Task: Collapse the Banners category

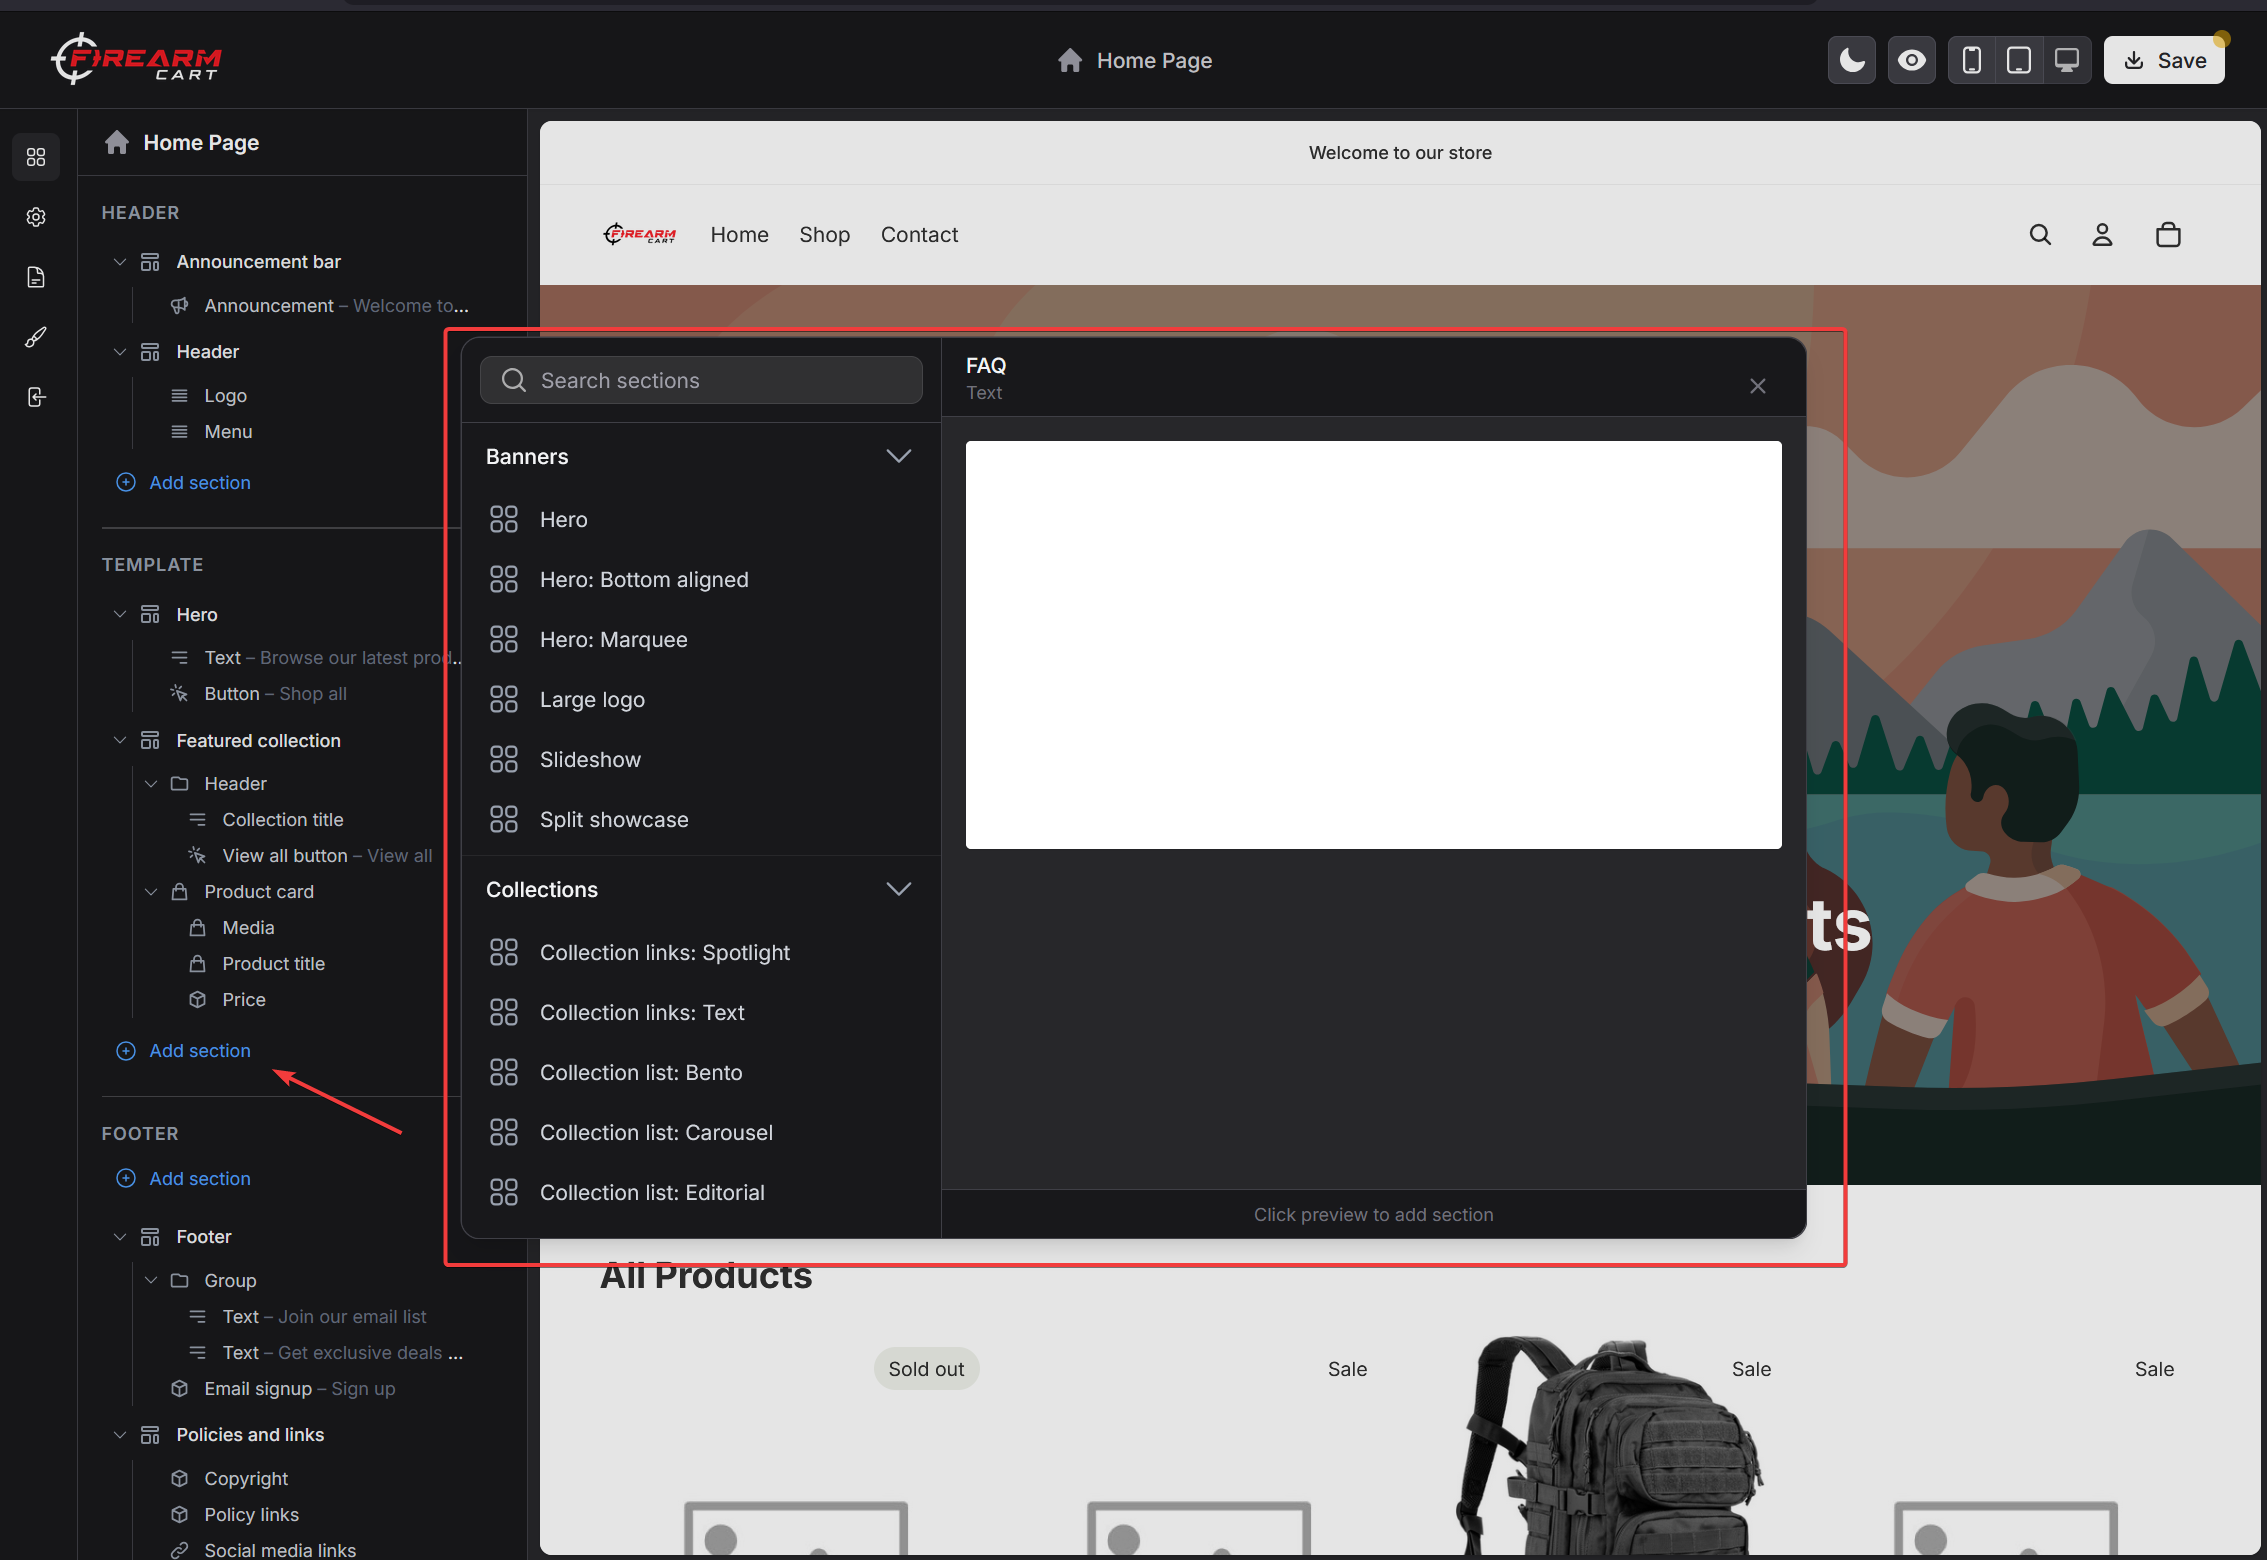Action: click(899, 456)
